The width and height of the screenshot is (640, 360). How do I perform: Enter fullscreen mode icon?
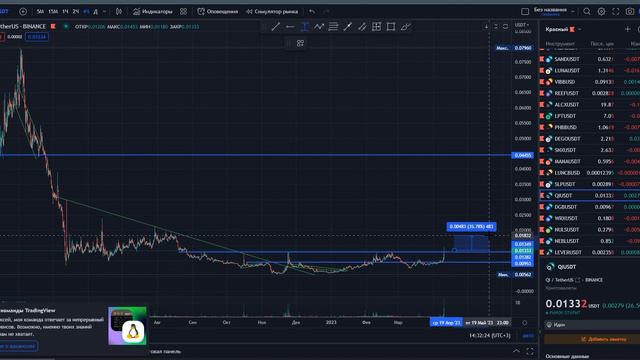616,11
